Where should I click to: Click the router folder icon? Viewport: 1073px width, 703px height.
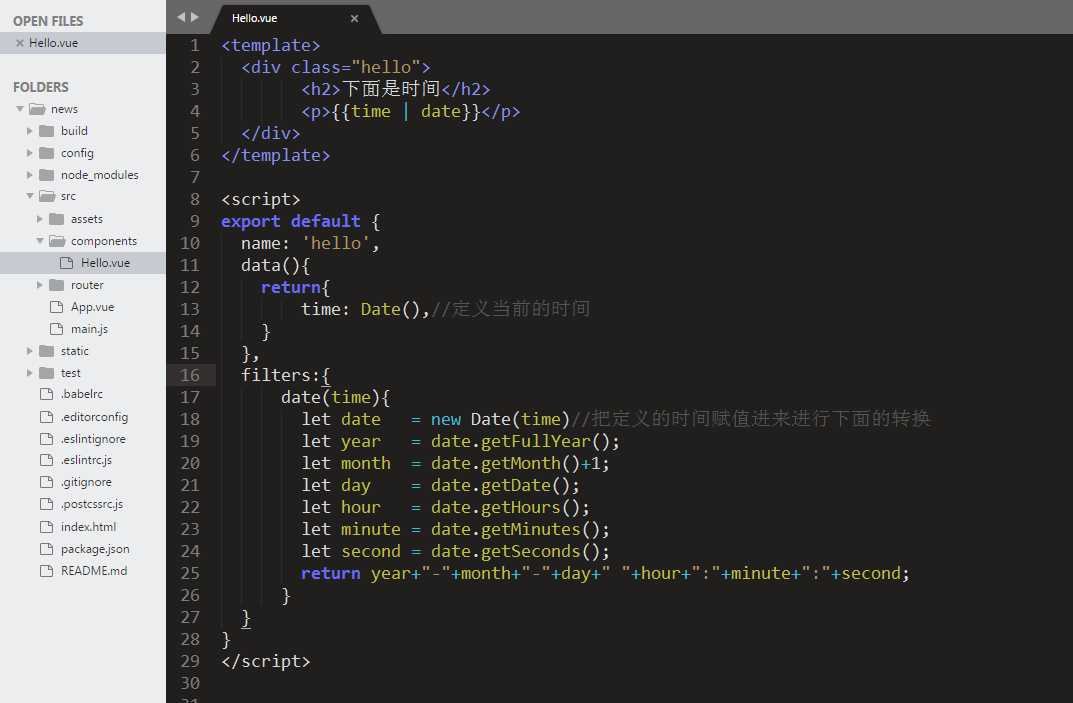click(x=57, y=285)
